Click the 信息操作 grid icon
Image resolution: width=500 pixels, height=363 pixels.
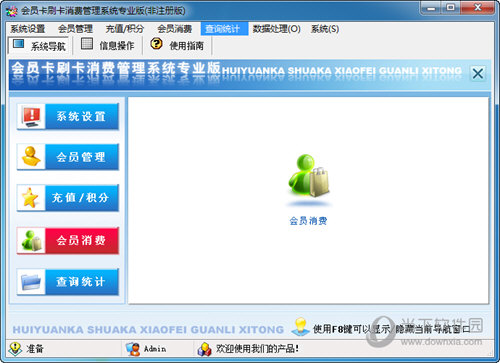87,44
